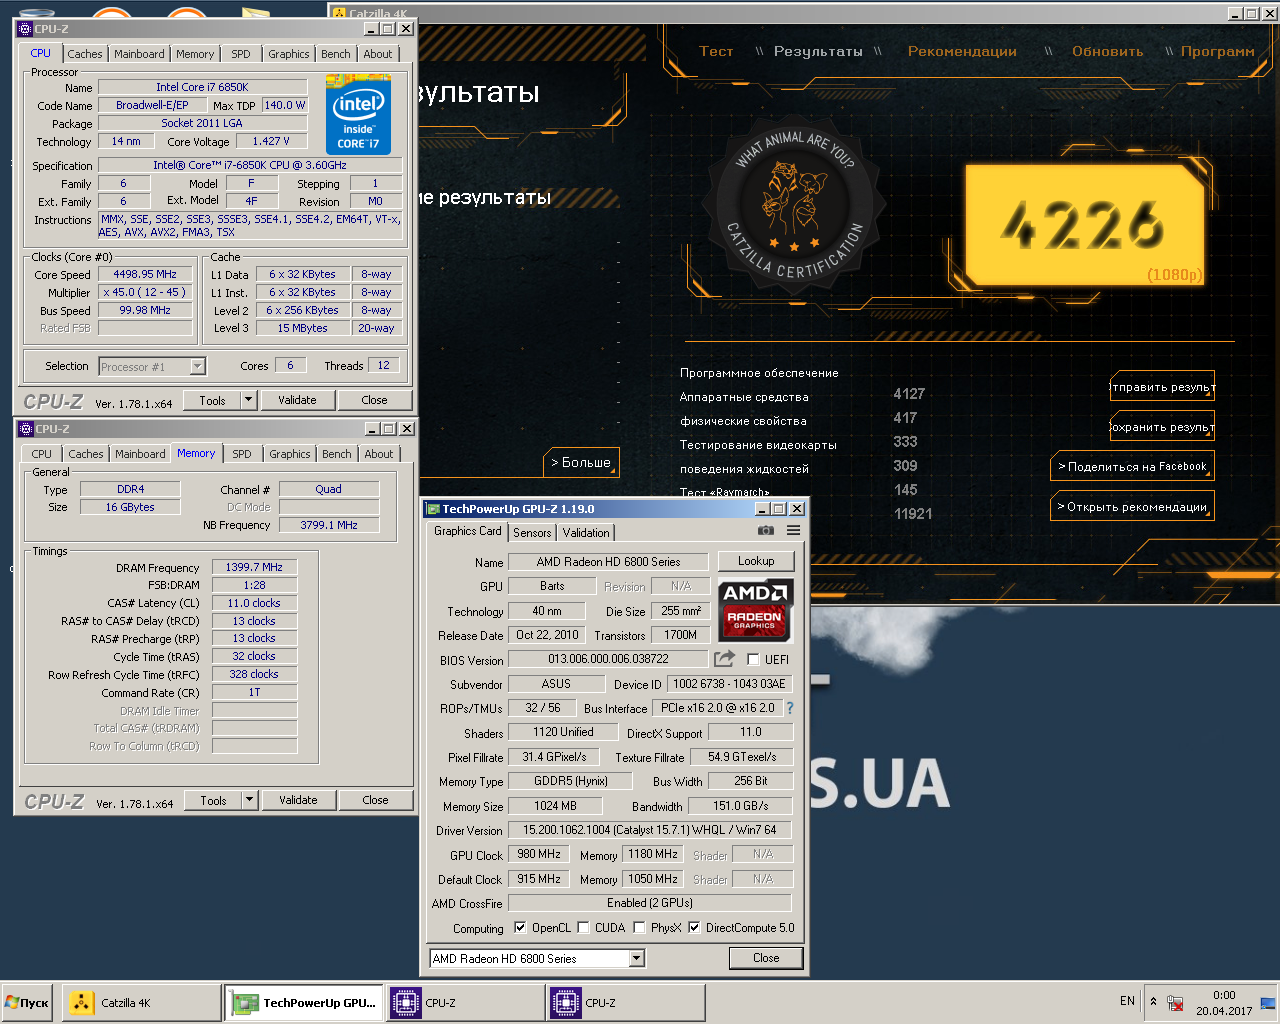The image size is (1280, 1024).
Task: Expand Tools arrow in top CPU-Z window
Action: [x=248, y=400]
